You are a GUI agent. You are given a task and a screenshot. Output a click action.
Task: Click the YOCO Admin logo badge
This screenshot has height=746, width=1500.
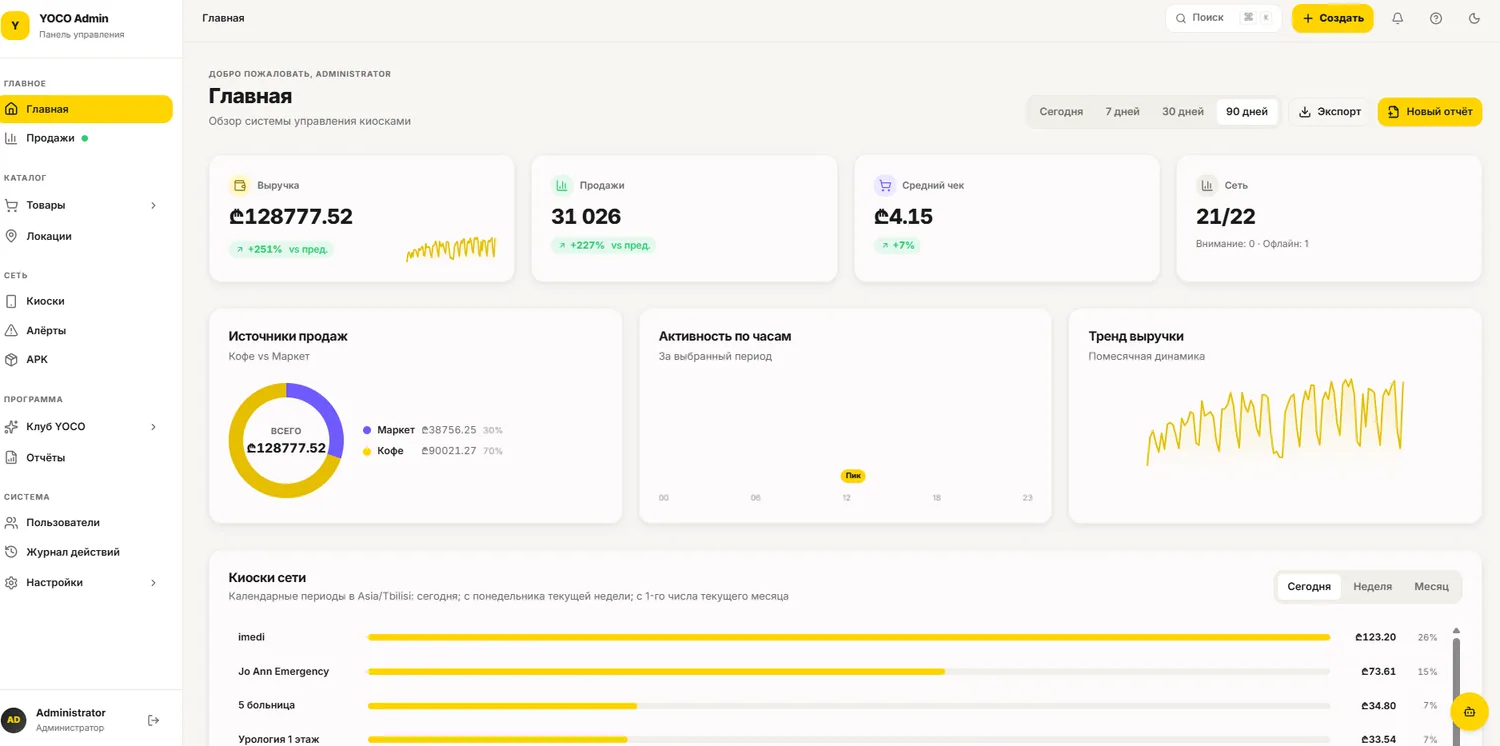coord(15,25)
